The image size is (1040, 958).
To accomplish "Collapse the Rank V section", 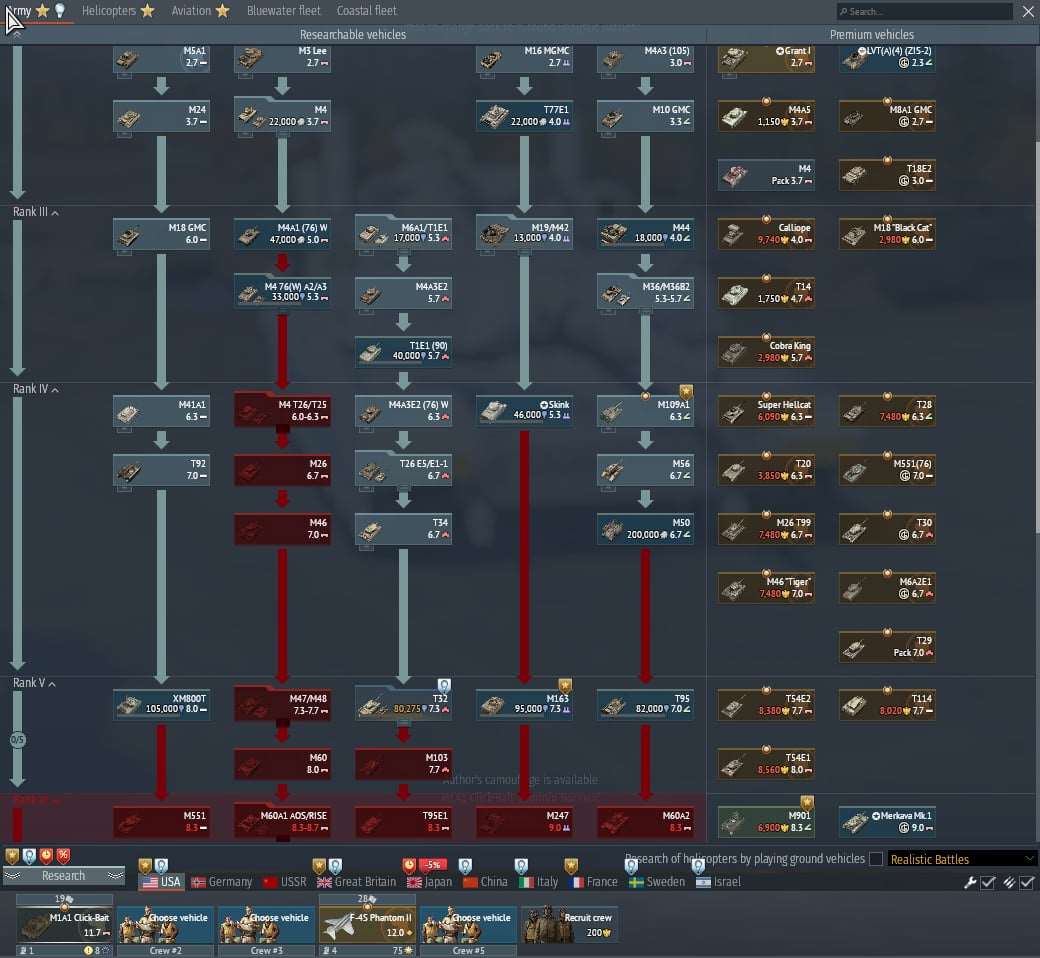I will click(x=34, y=683).
